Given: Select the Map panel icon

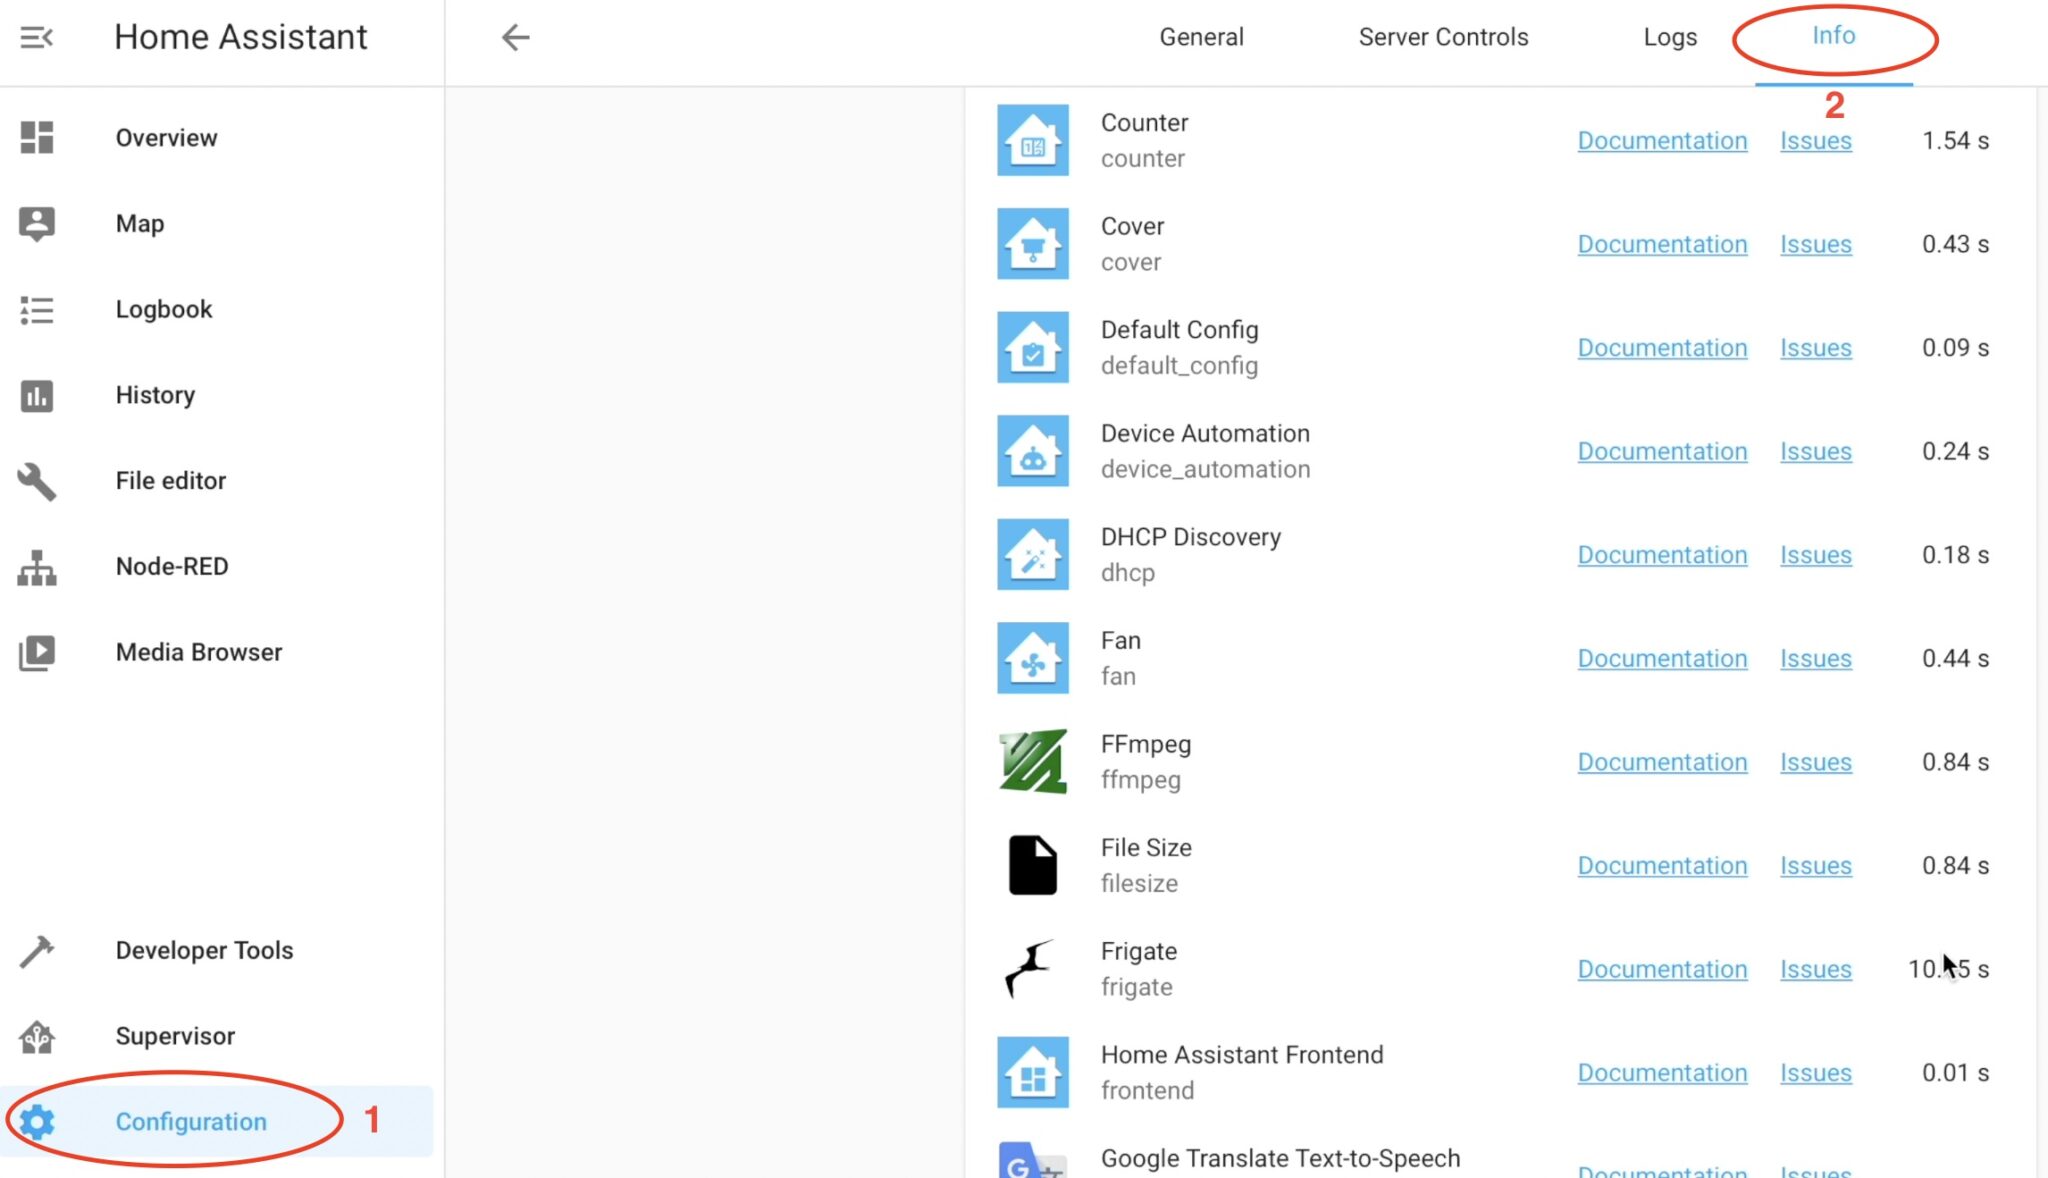Looking at the screenshot, I should tap(37, 223).
